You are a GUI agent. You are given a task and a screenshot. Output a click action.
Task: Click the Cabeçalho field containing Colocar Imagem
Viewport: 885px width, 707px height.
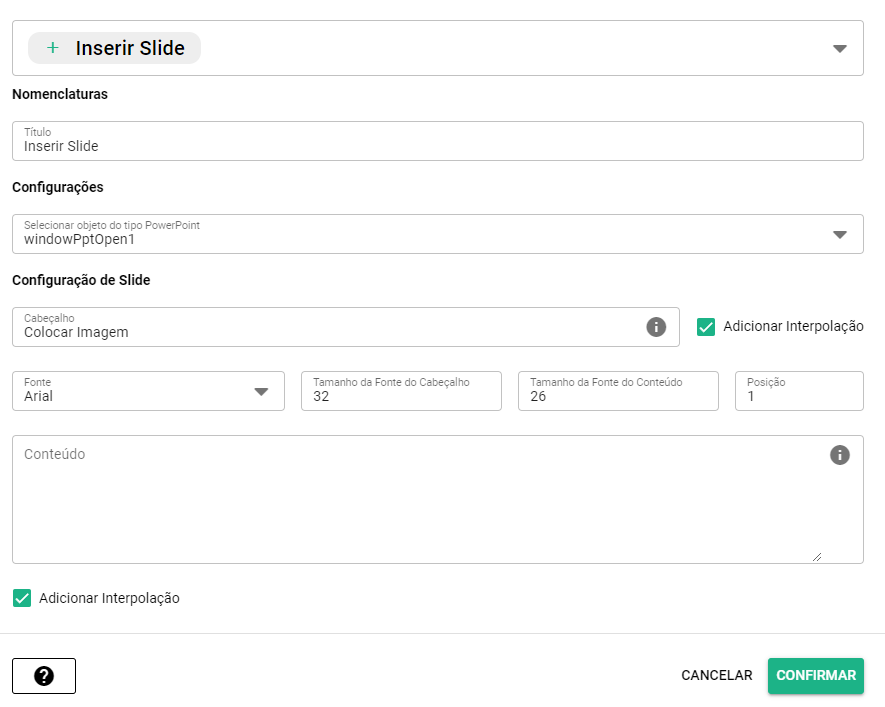tap(330, 332)
